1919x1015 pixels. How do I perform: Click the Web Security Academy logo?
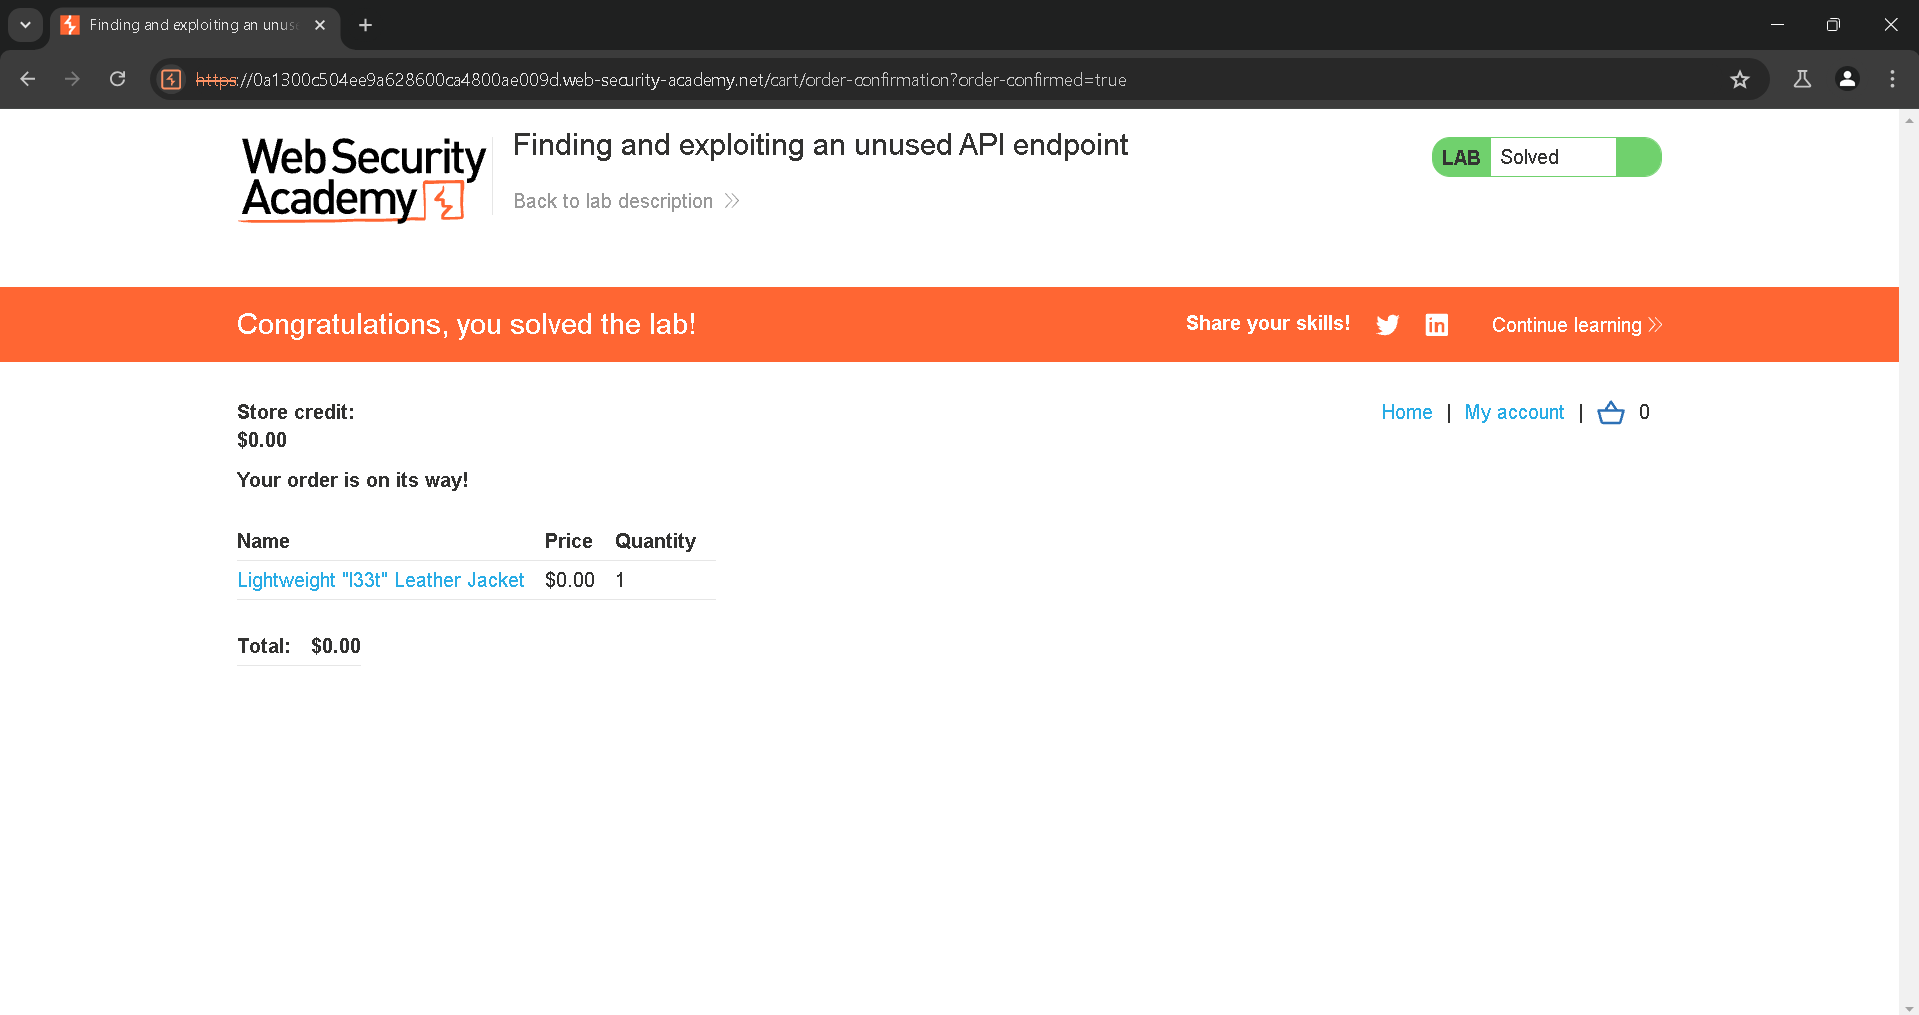pos(363,180)
